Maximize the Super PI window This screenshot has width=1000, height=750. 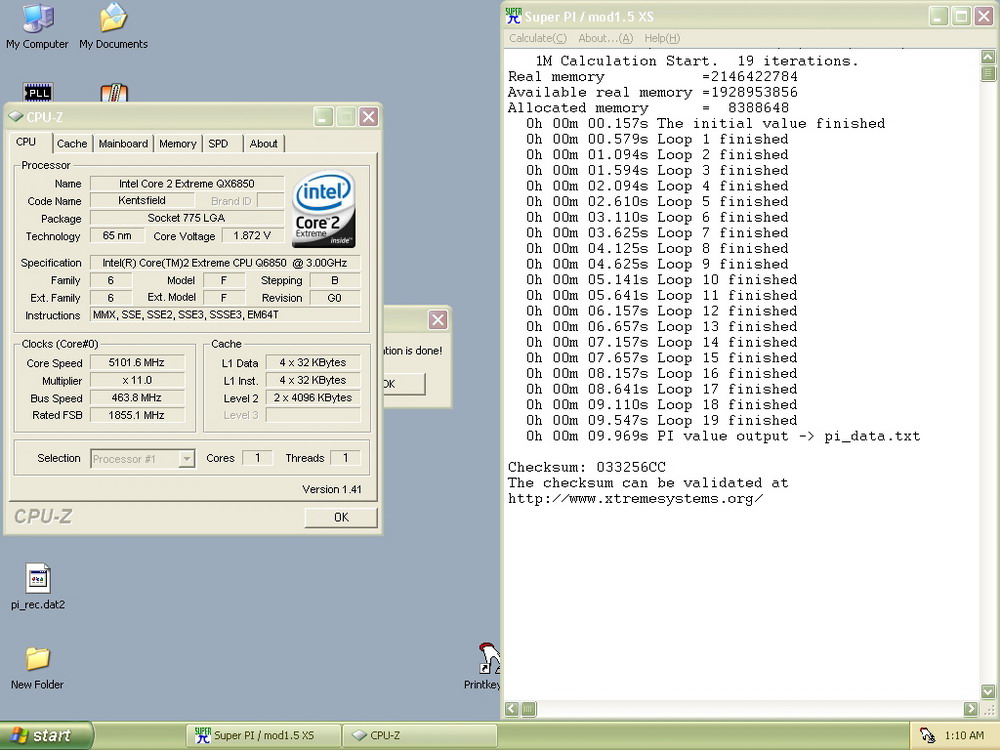click(961, 16)
